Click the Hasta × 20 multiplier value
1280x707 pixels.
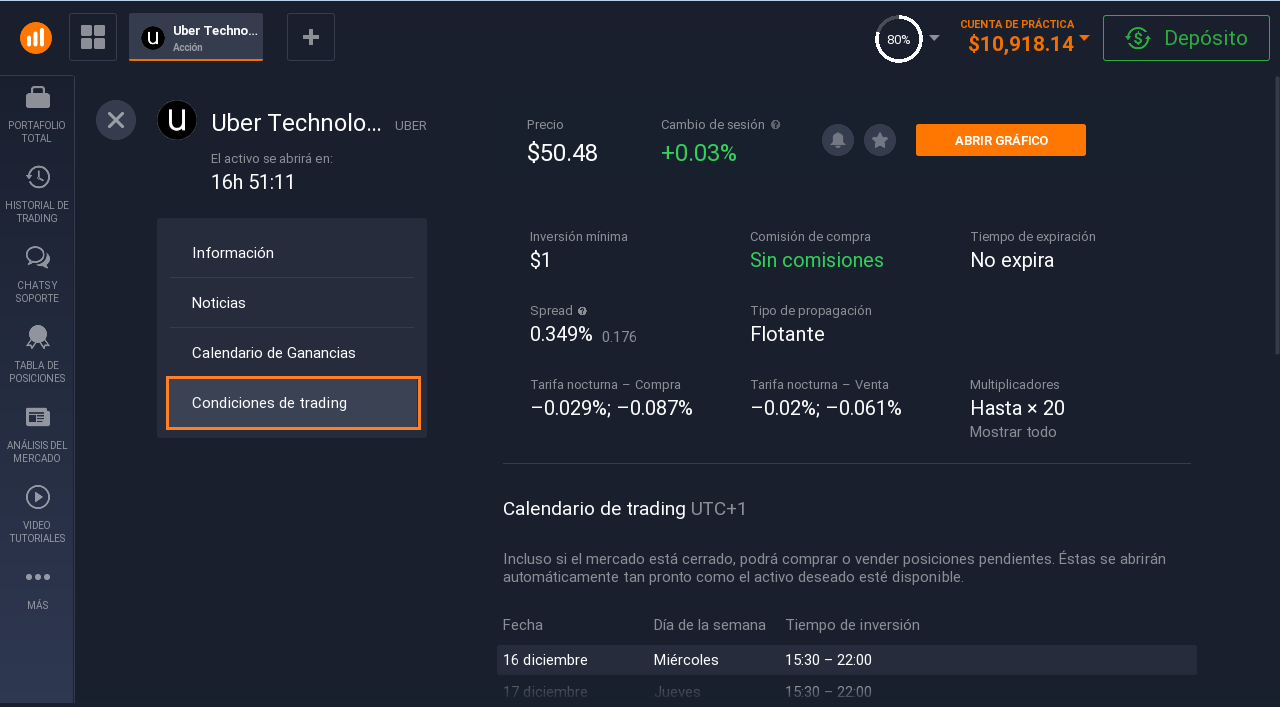coord(1017,408)
